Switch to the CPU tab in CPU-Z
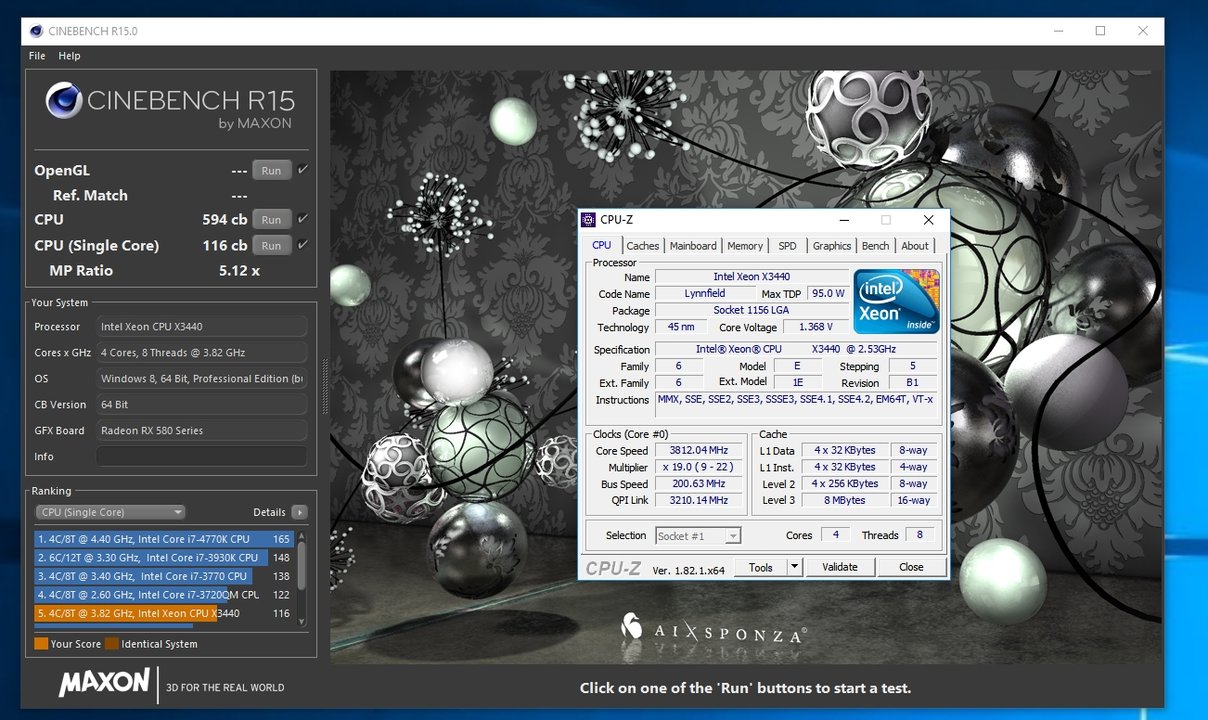 tap(602, 245)
